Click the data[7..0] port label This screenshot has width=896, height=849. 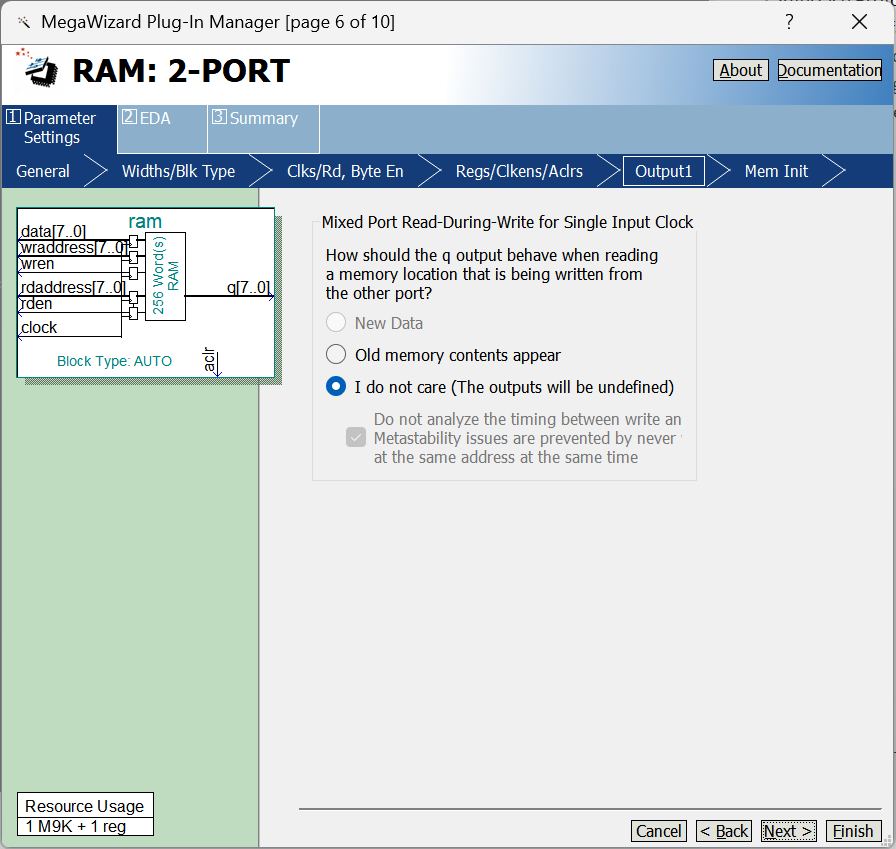[x=53, y=231]
